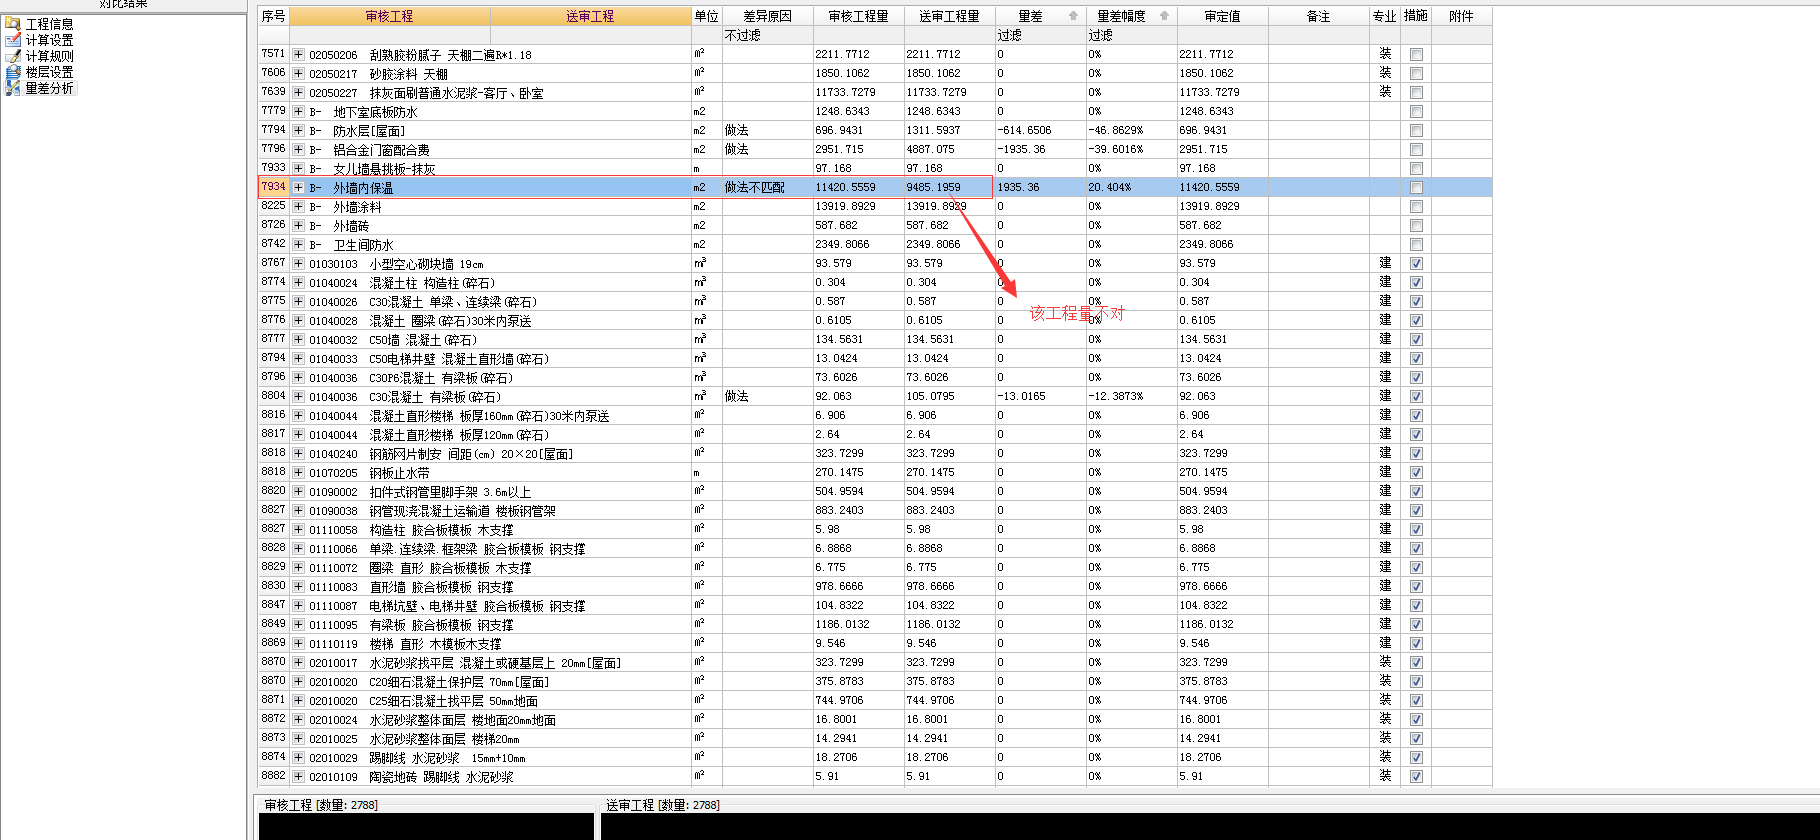Expand row 8774 混凝土柱 构造柱

pos(298,283)
